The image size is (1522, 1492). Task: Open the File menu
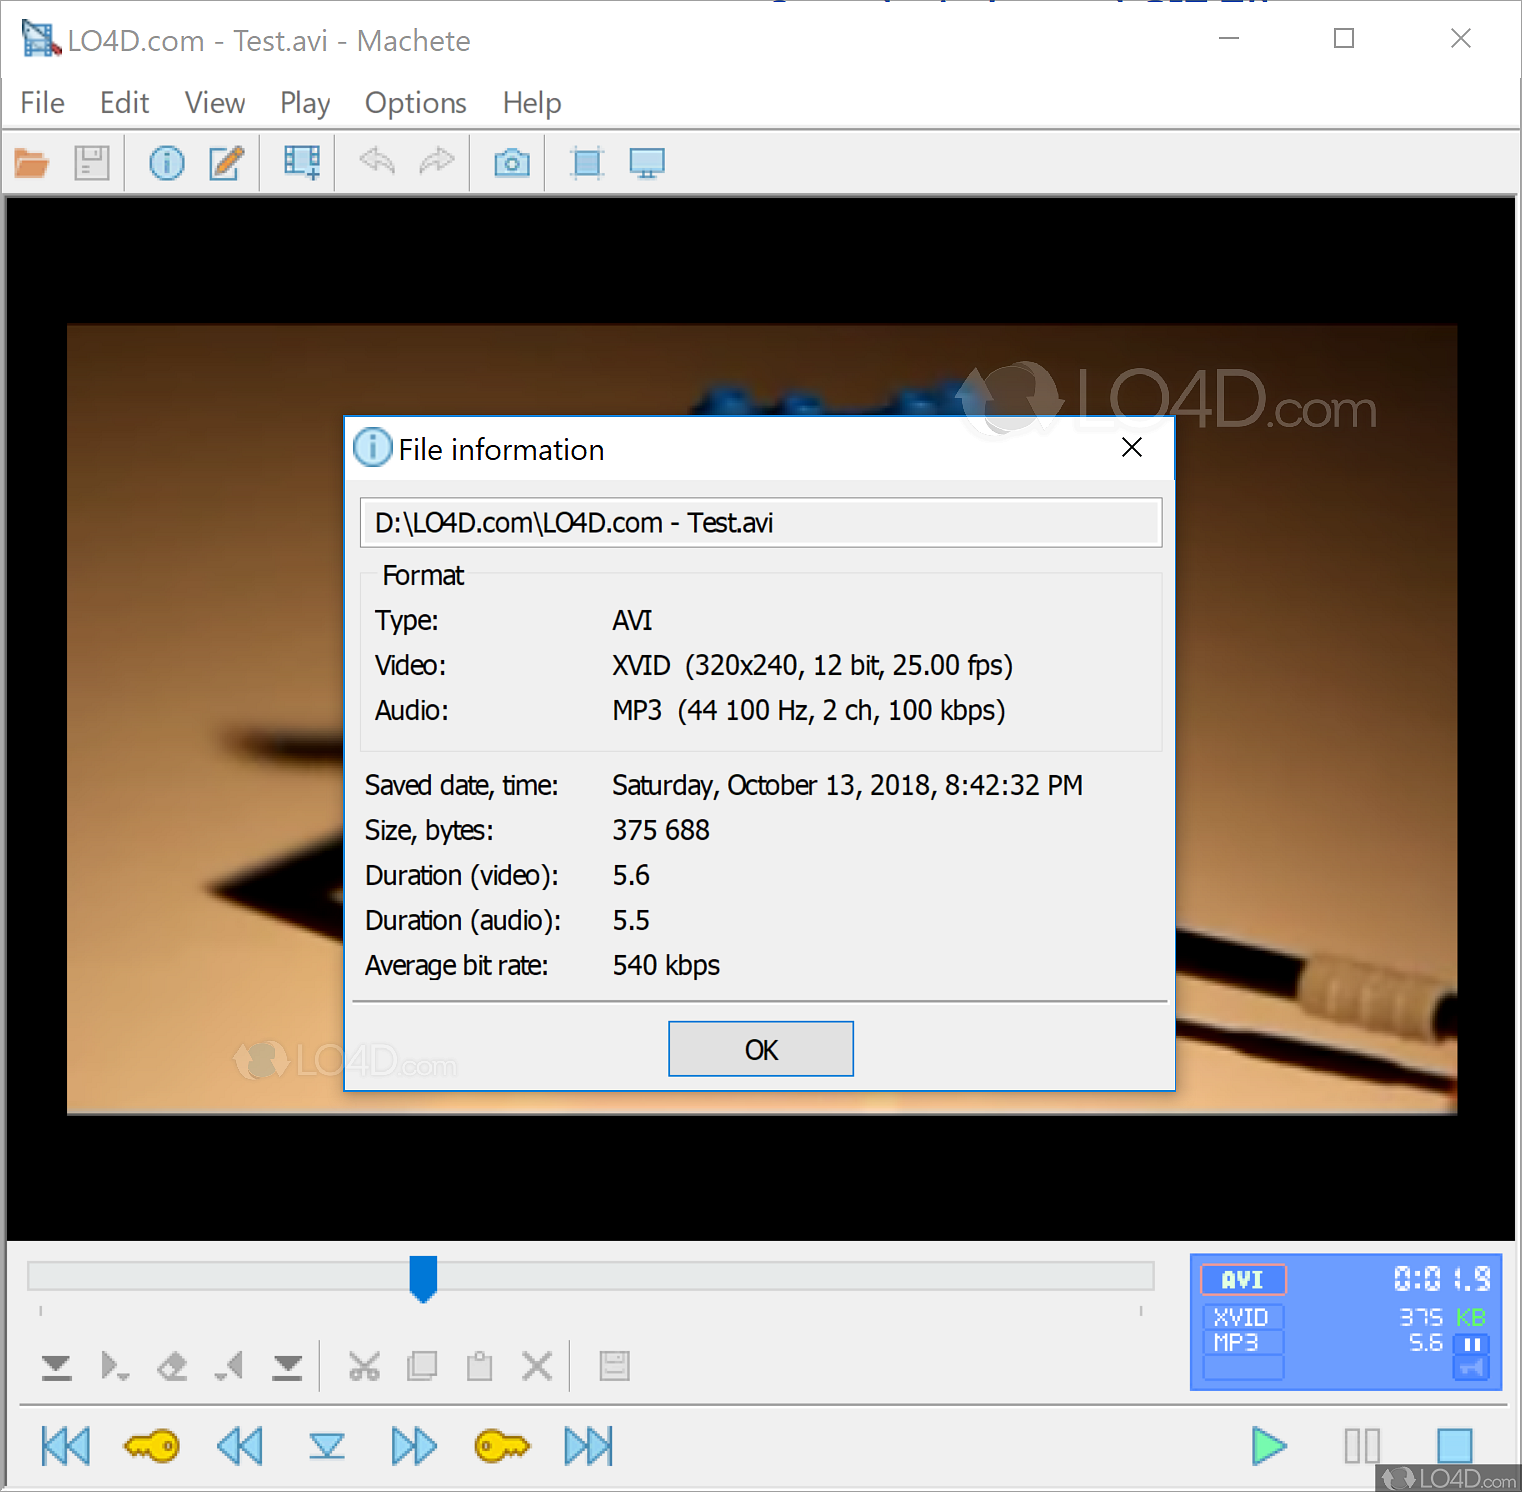pyautogui.click(x=41, y=102)
